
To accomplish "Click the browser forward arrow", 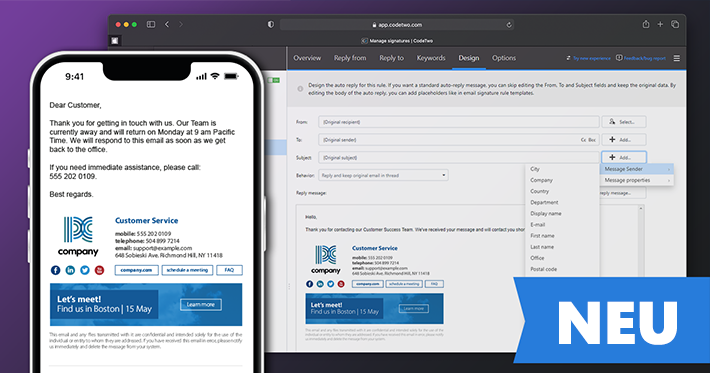I will tap(181, 24).
